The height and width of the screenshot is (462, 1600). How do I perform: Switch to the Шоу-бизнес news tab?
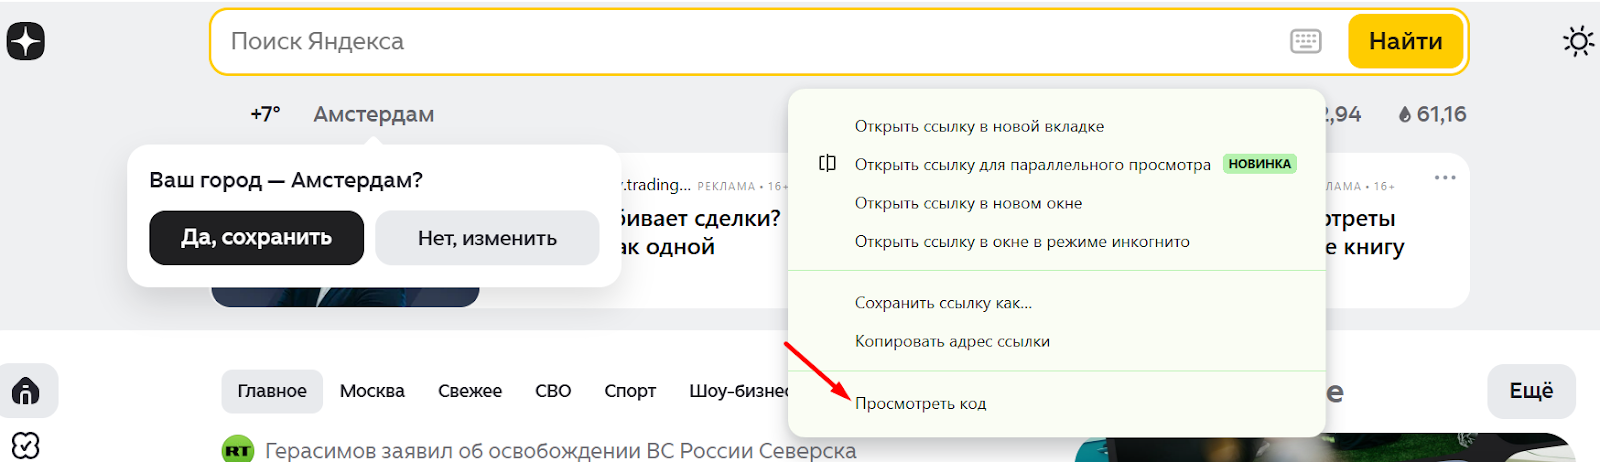coord(738,391)
